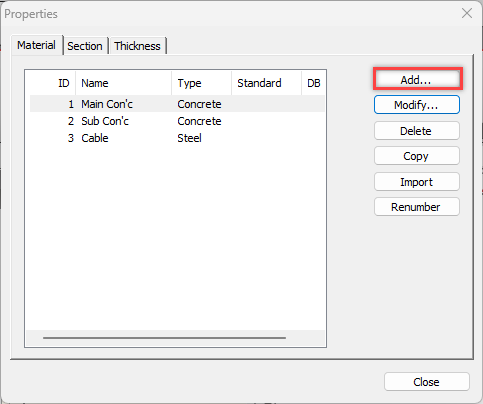This screenshot has height=404, width=483.
Task: Switch to the Thickness tab
Action: tap(137, 46)
